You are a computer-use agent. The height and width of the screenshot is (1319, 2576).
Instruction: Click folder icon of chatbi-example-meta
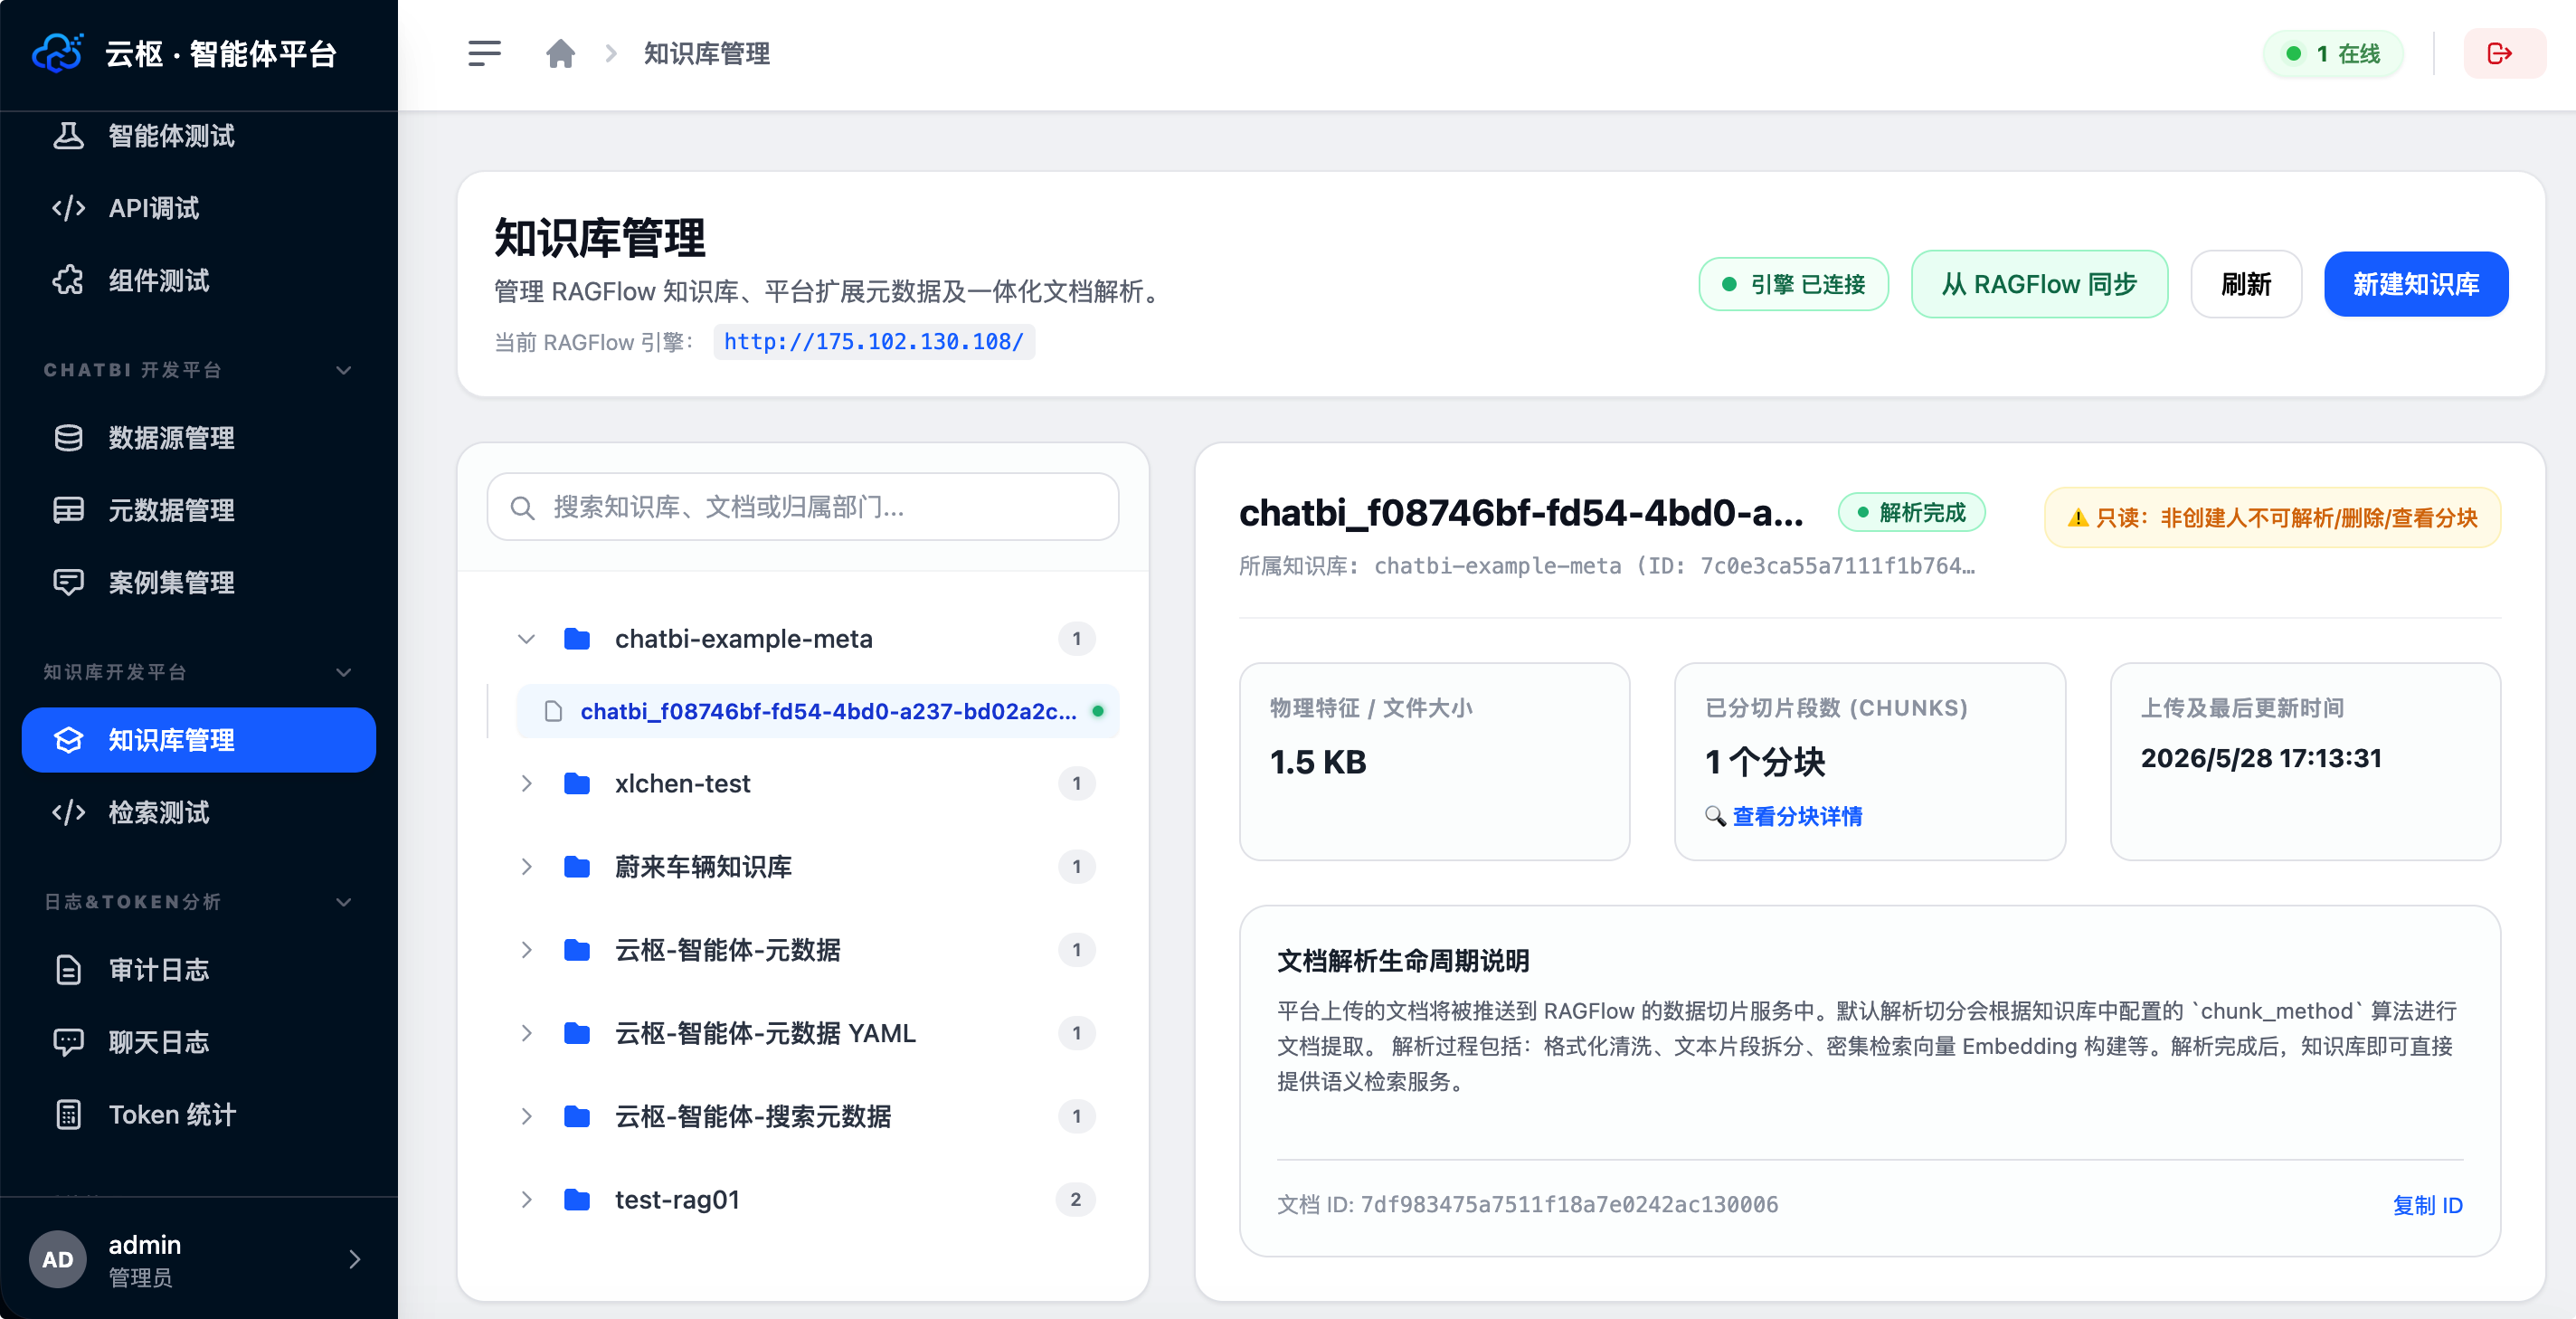click(577, 638)
